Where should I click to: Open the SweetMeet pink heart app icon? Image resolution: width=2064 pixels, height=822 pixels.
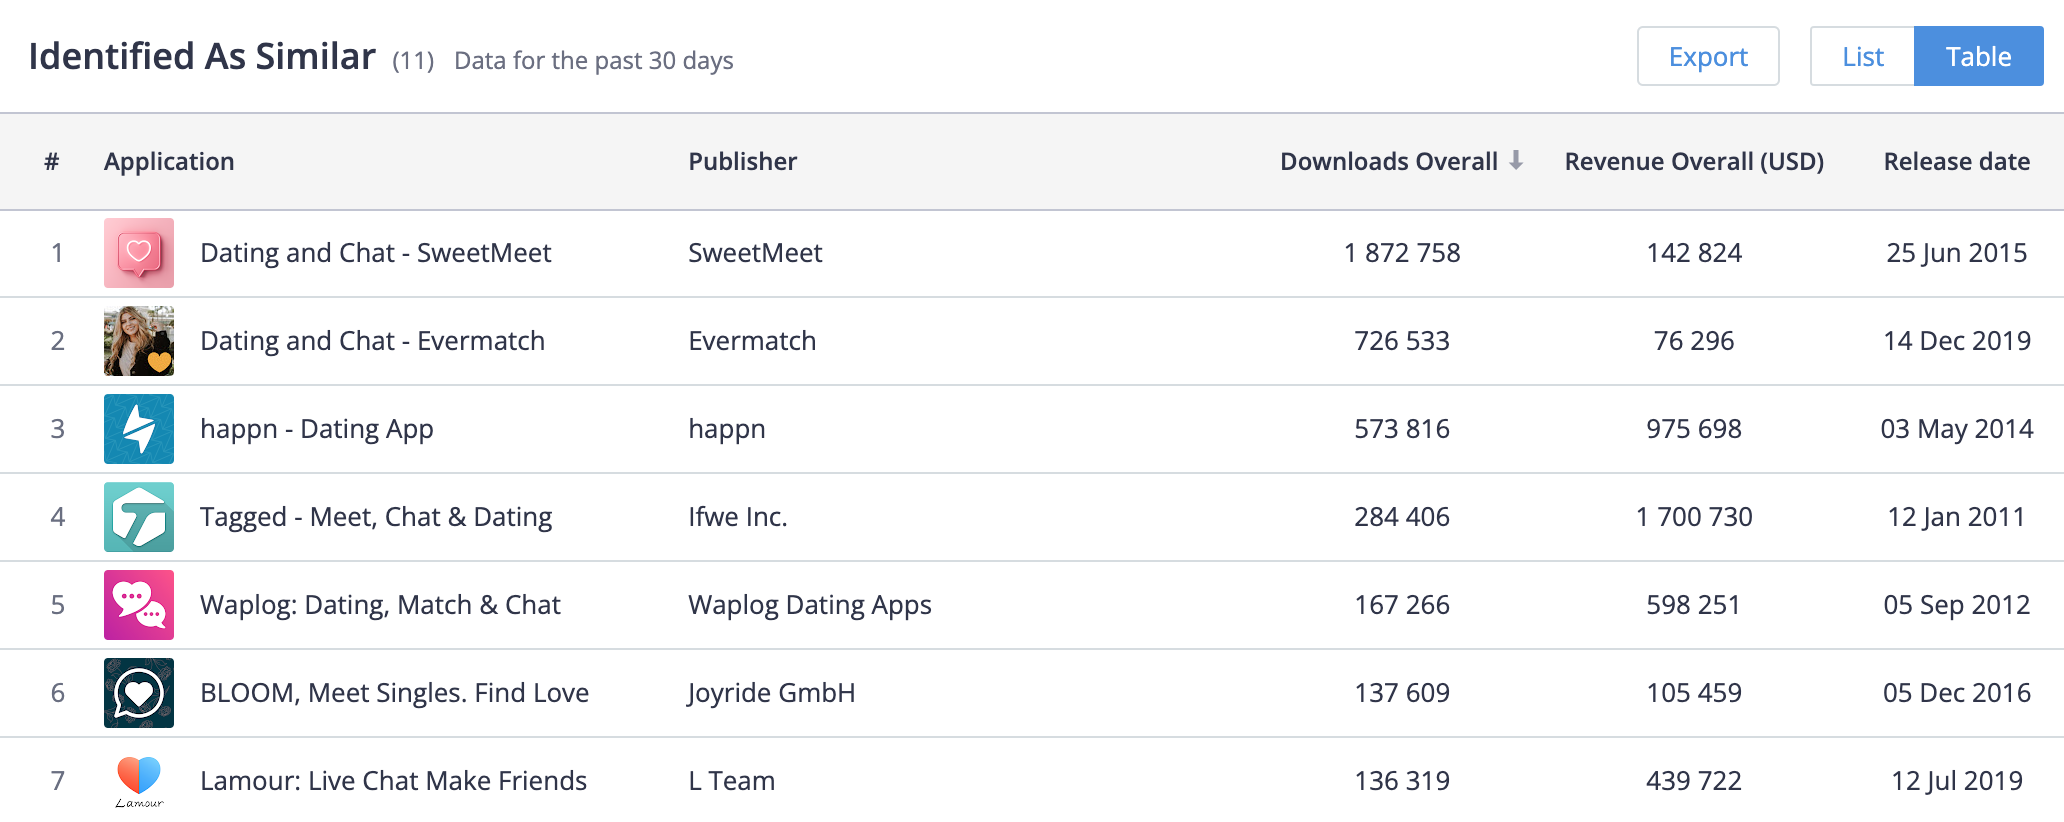coord(139,253)
